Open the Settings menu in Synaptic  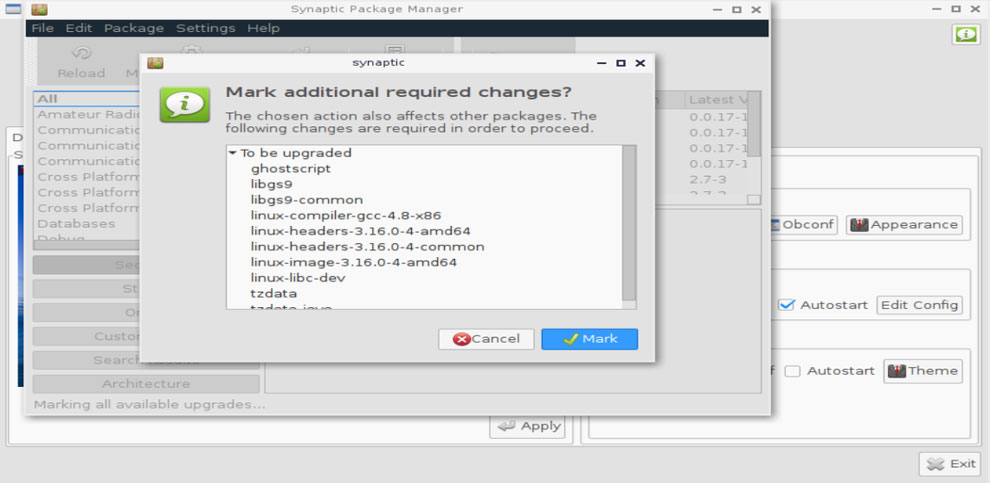(206, 28)
